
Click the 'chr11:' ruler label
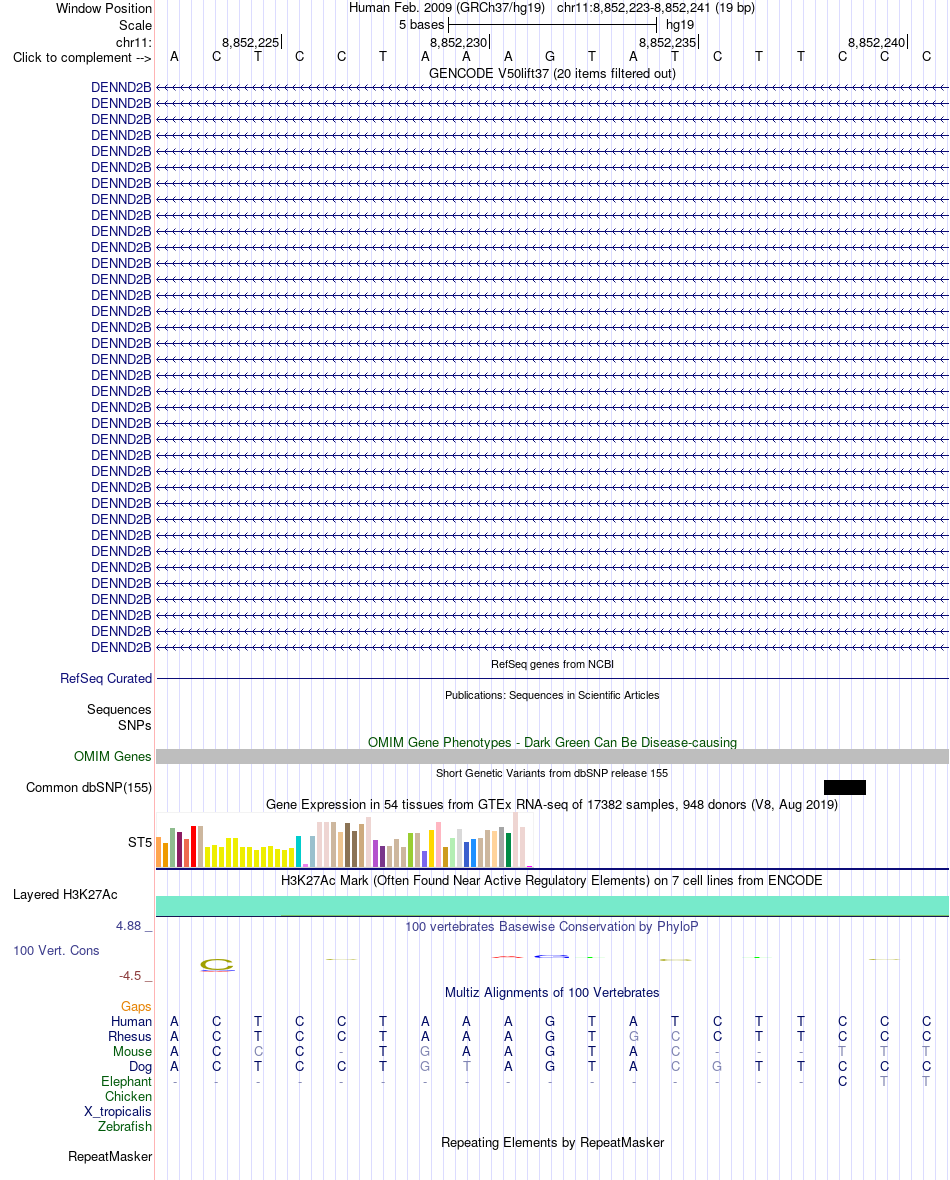134,42
